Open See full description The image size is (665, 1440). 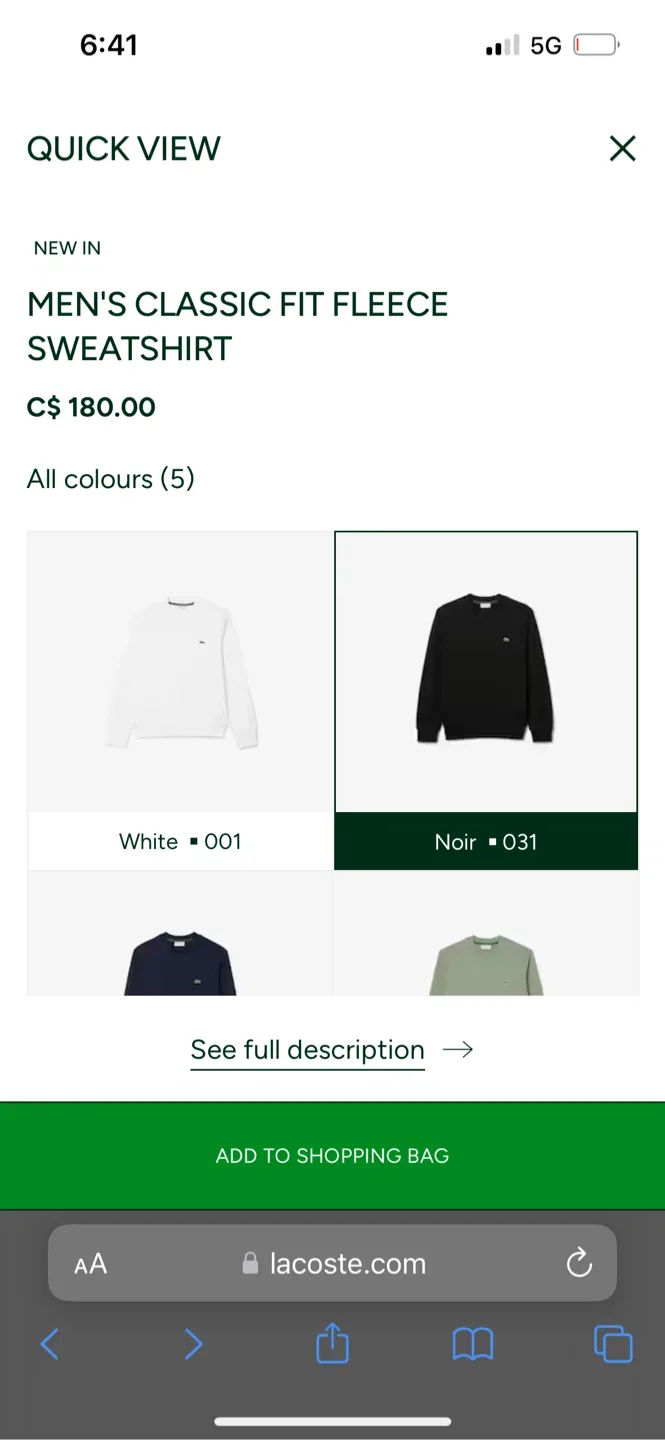(307, 1049)
